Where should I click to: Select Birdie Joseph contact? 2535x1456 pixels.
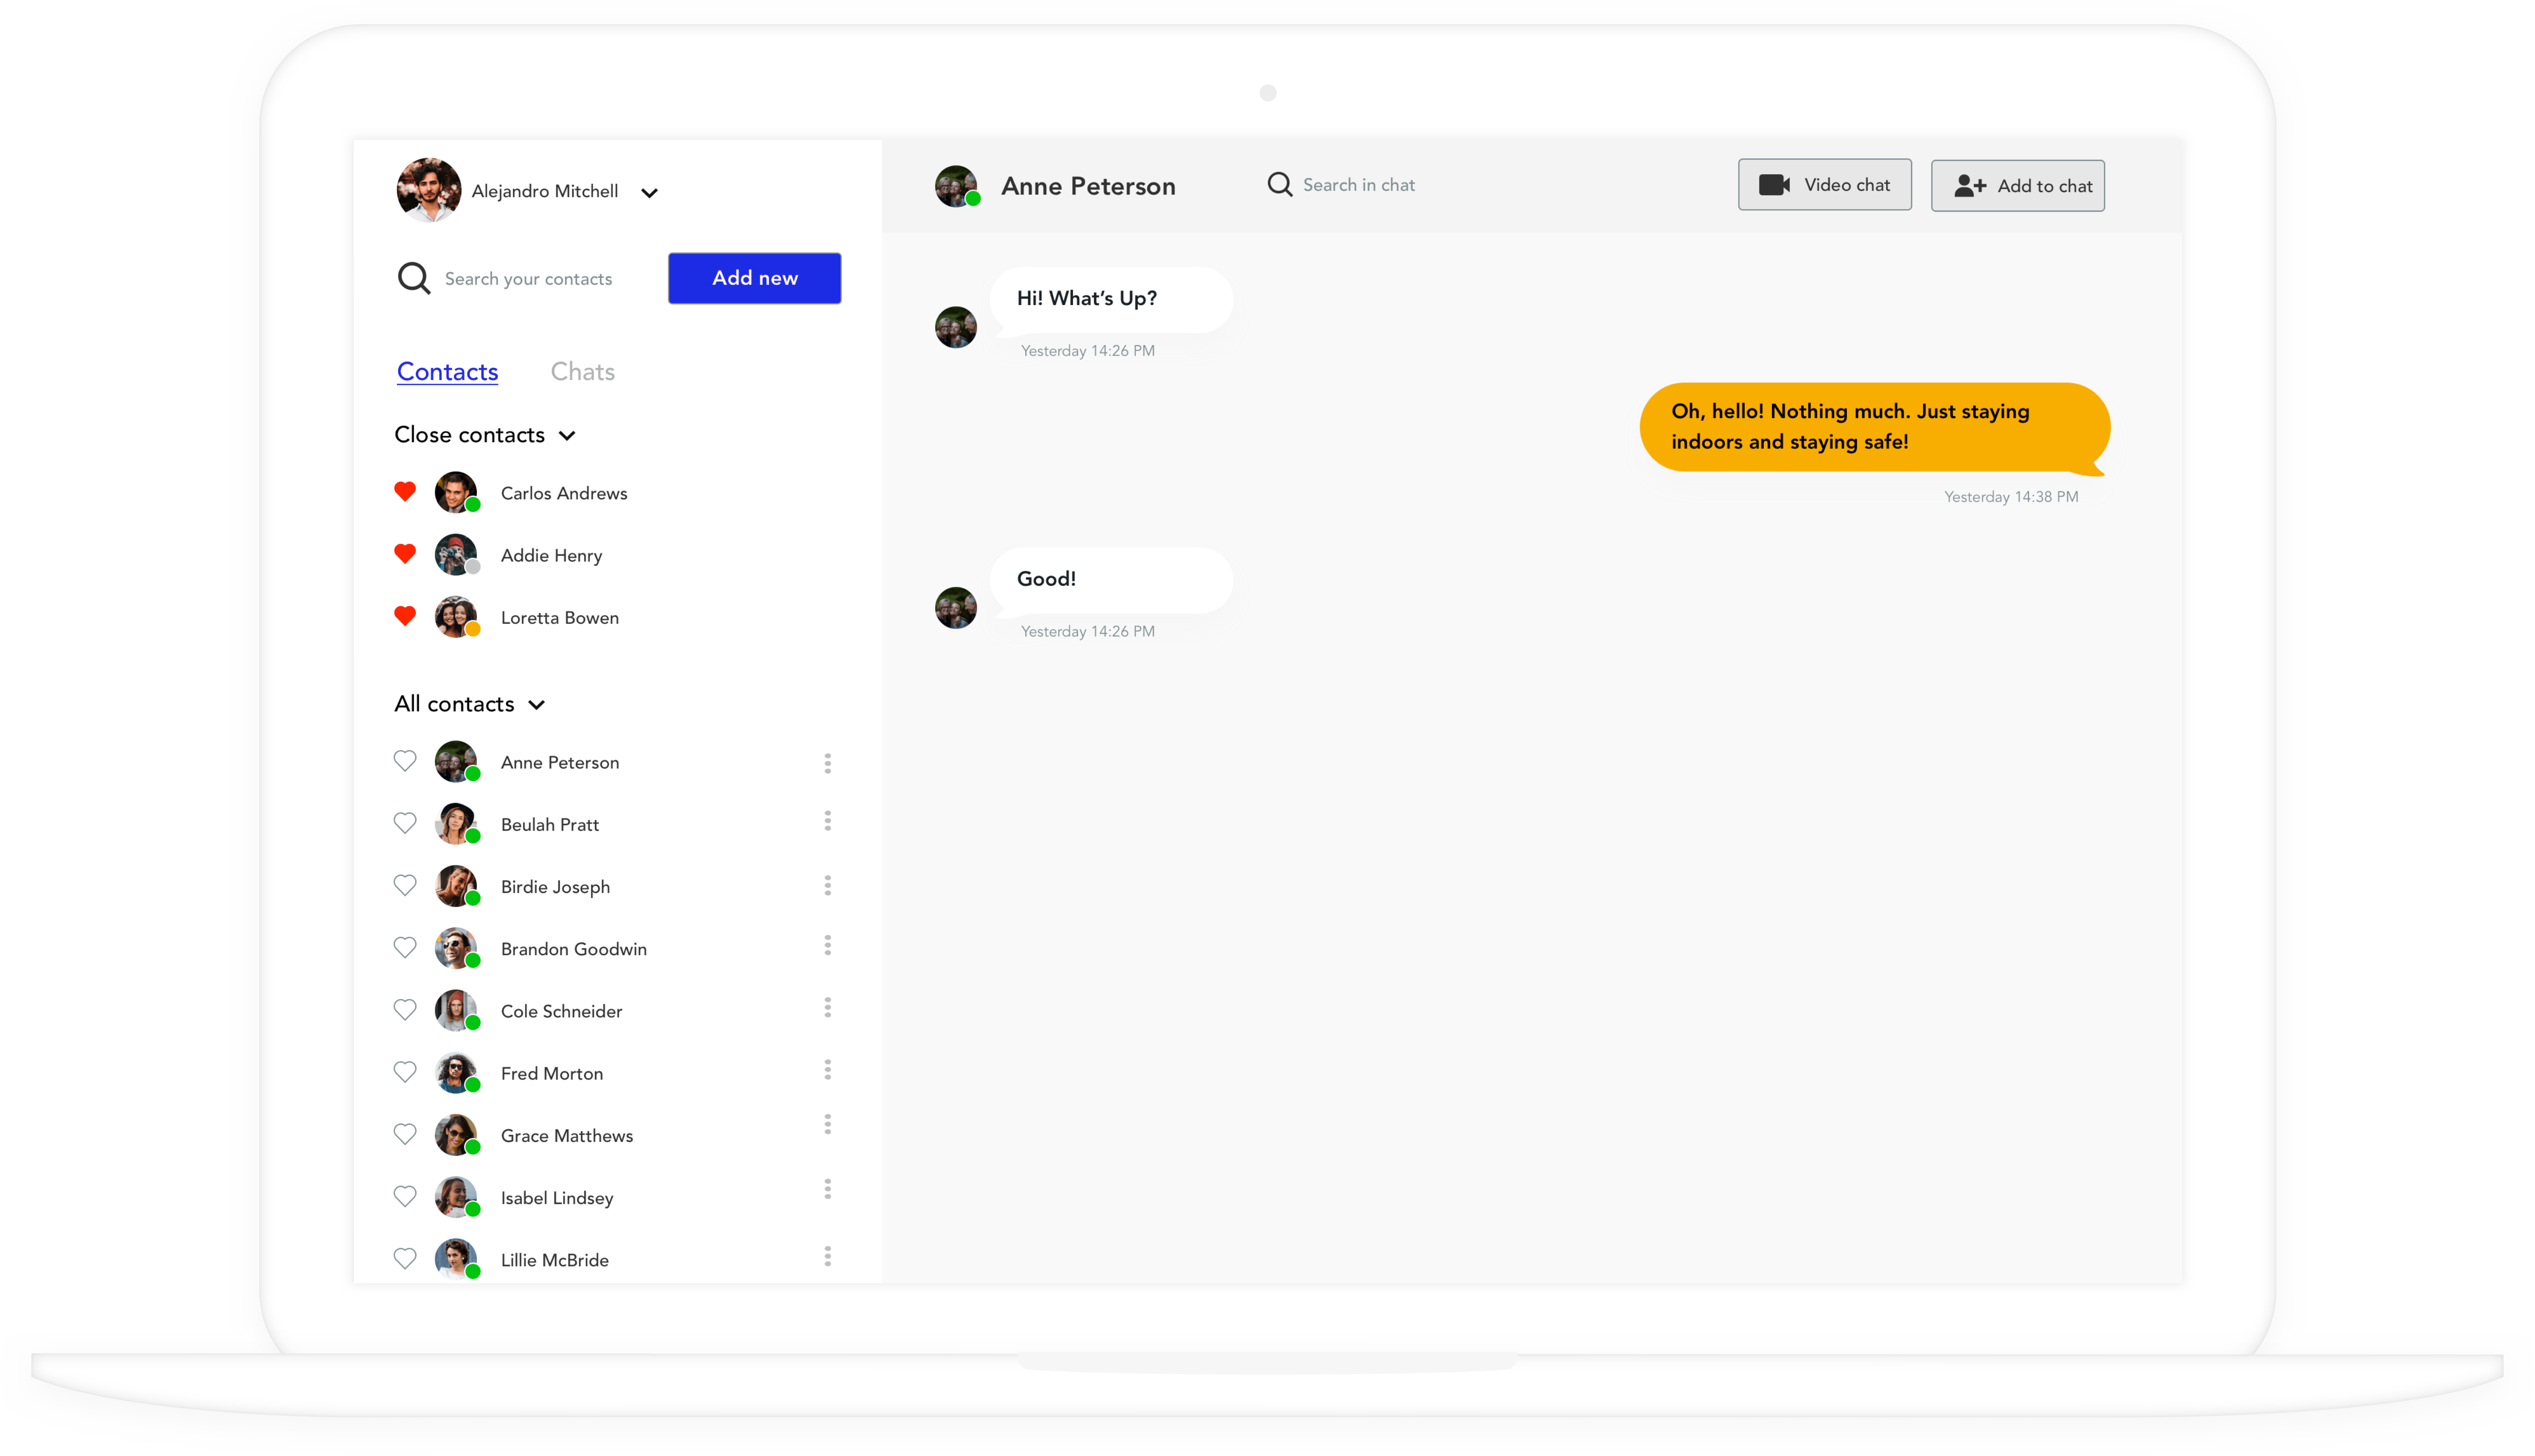pyautogui.click(x=555, y=887)
